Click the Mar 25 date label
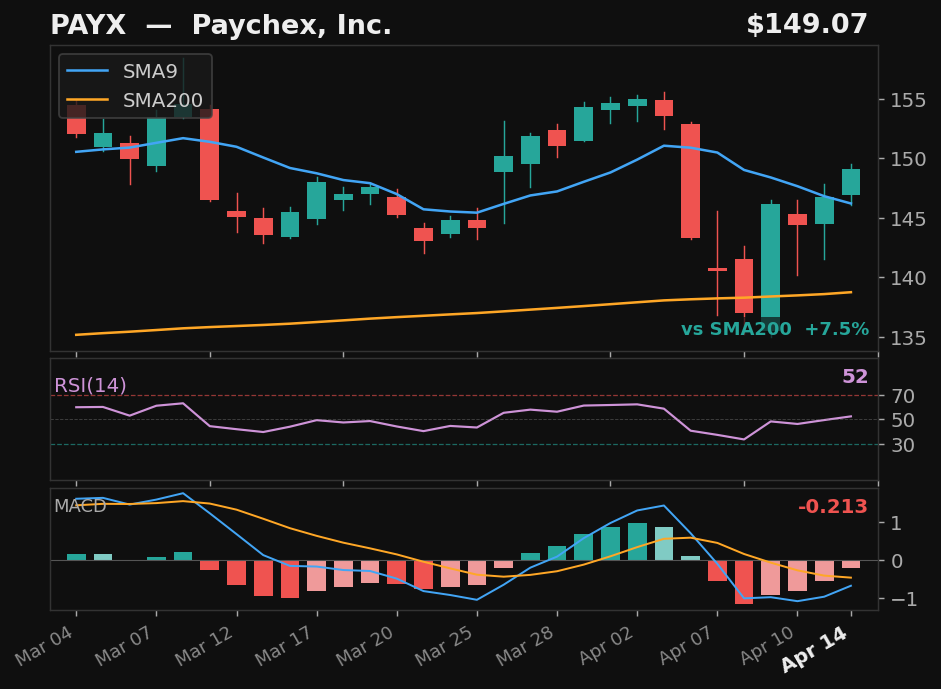 coord(446,645)
